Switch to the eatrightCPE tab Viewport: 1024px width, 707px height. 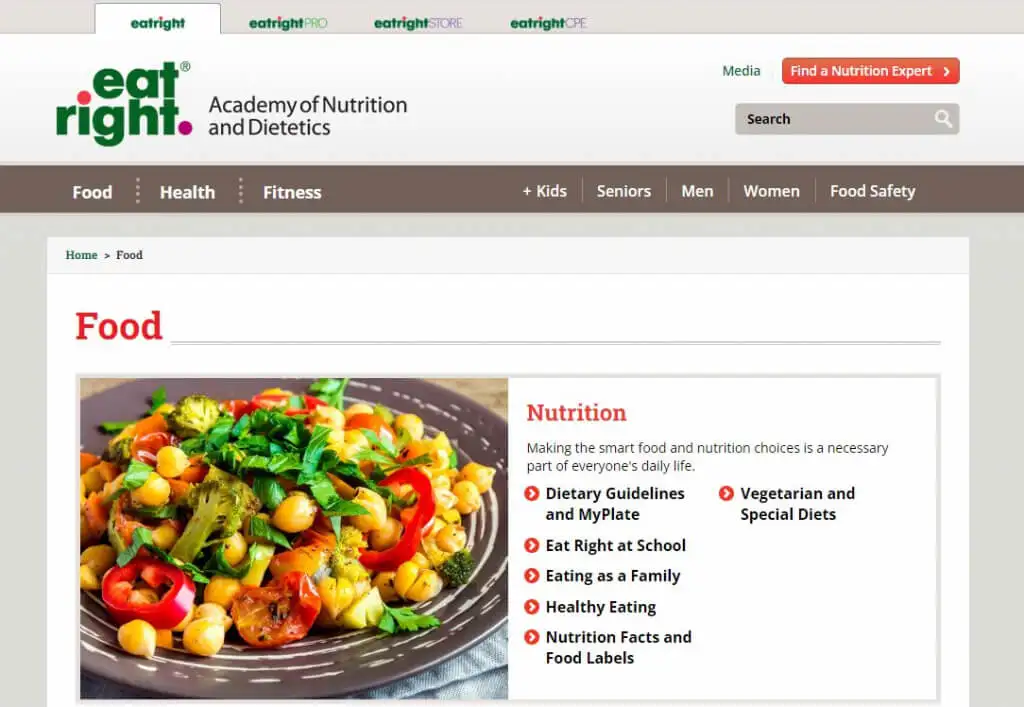tap(549, 23)
